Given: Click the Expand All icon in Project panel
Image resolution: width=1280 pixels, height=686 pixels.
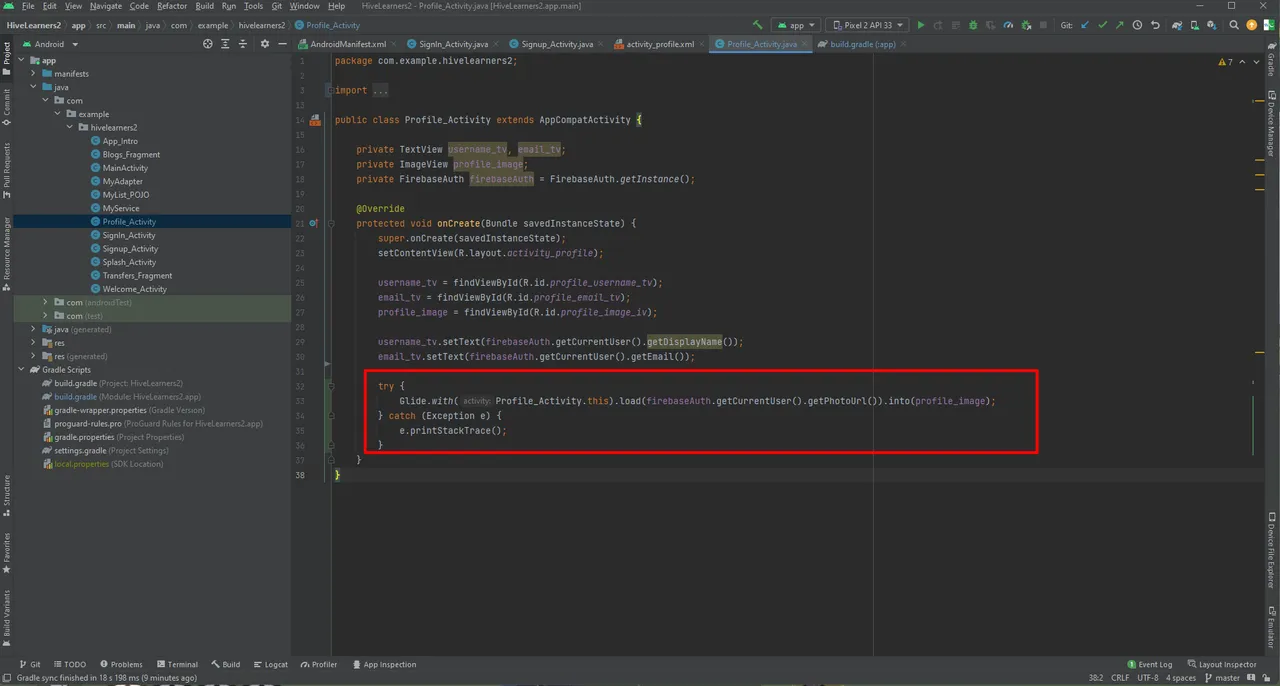Looking at the screenshot, I should 225,44.
